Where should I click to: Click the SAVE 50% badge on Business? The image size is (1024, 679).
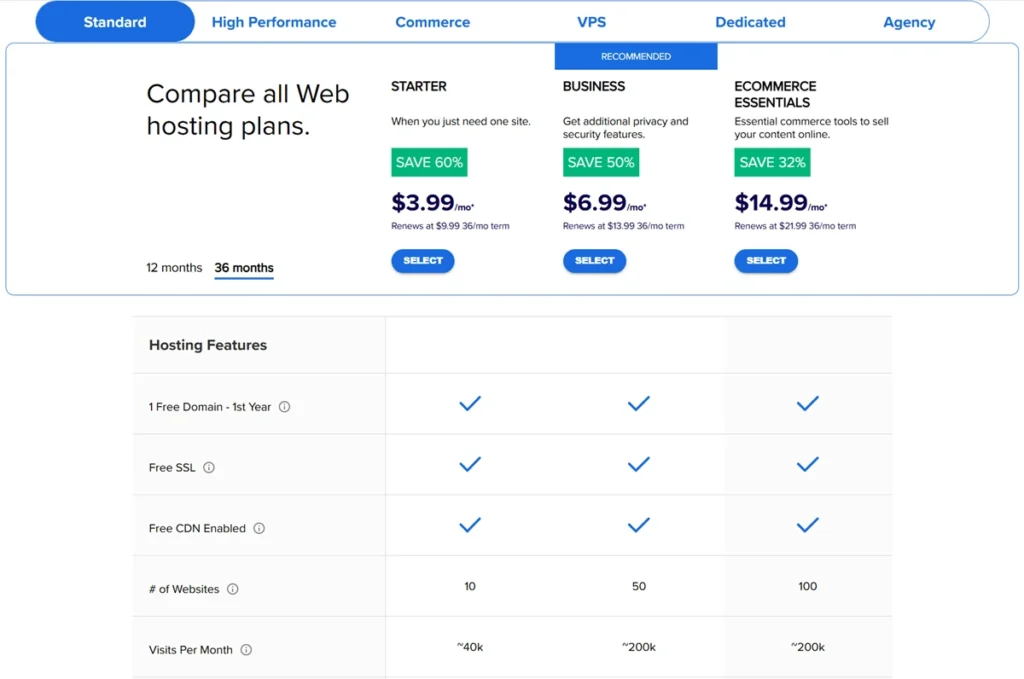pos(600,162)
